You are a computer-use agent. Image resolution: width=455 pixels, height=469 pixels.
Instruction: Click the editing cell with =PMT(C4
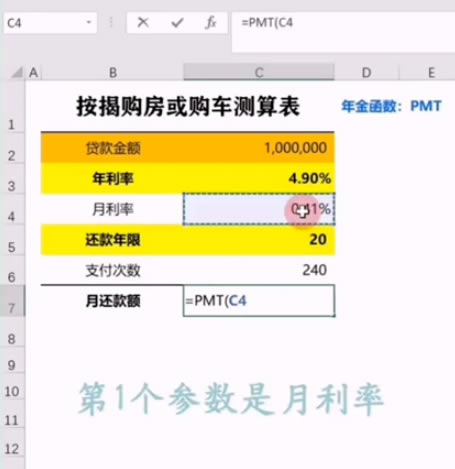(x=259, y=301)
